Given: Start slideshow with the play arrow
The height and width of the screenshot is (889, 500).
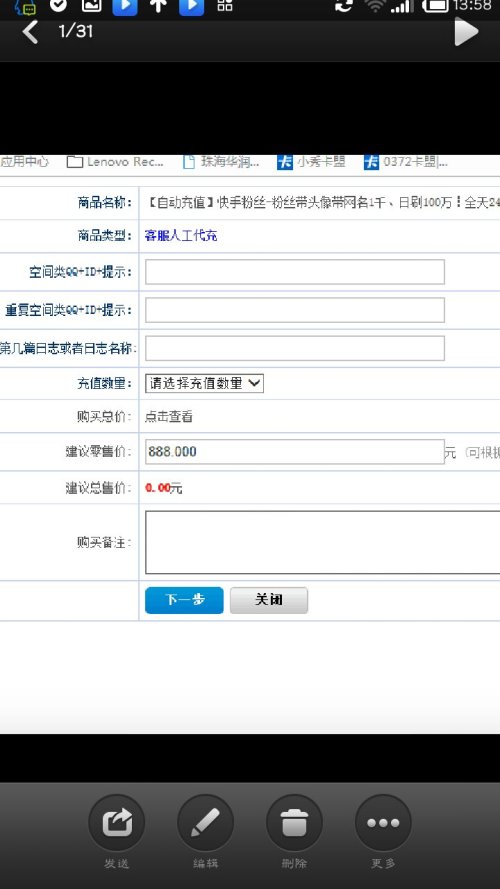Looking at the screenshot, I should pos(466,31).
